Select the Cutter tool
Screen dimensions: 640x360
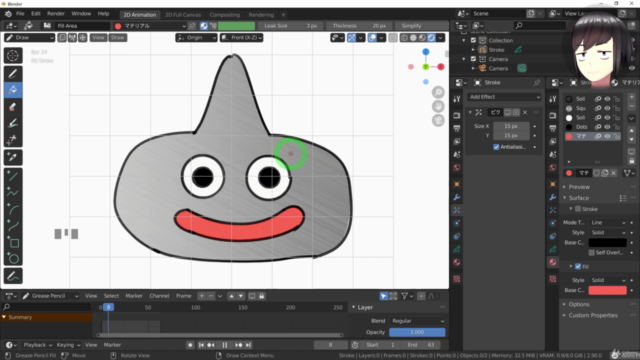pos(13,140)
